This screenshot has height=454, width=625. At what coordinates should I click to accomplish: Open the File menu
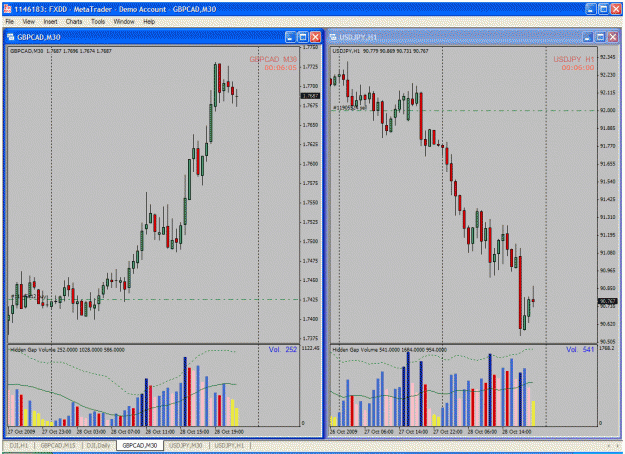10,22
